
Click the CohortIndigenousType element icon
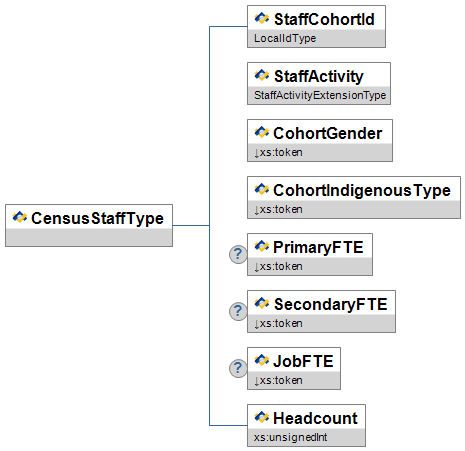262,189
